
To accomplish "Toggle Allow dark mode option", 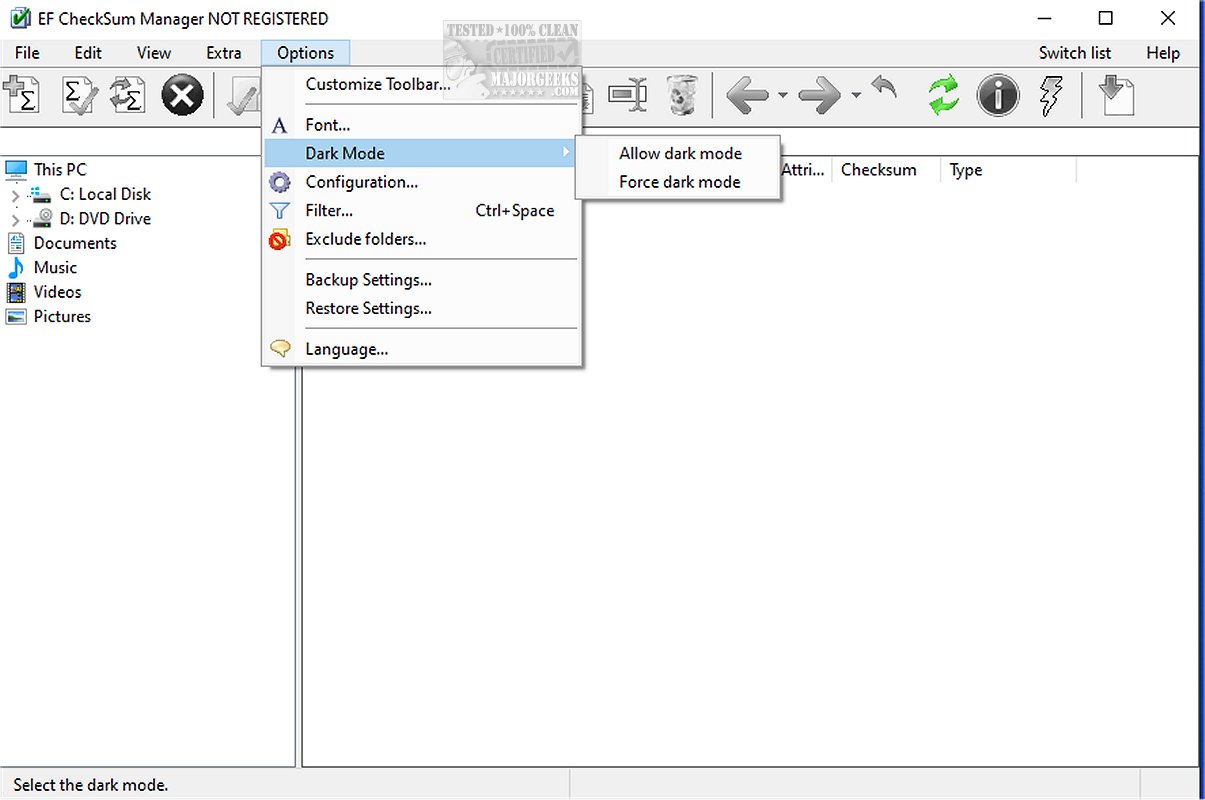I will coord(678,153).
